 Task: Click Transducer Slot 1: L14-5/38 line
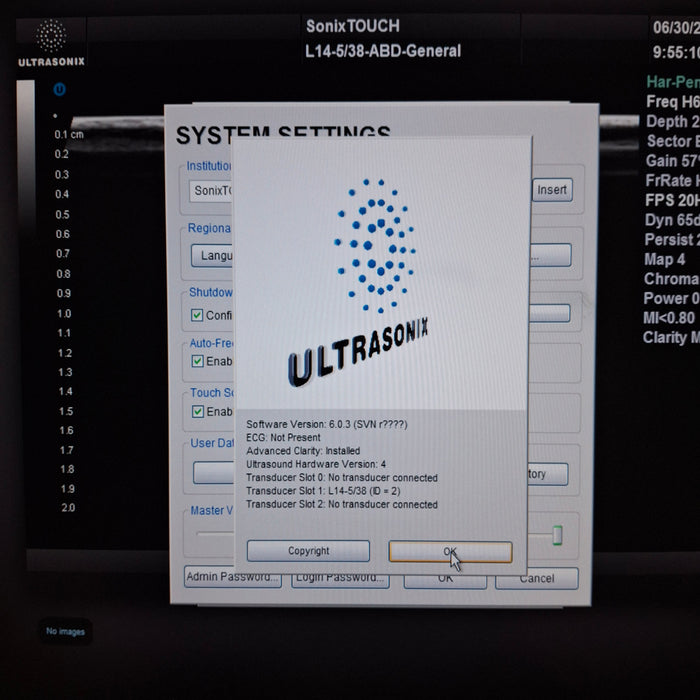coord(323,491)
